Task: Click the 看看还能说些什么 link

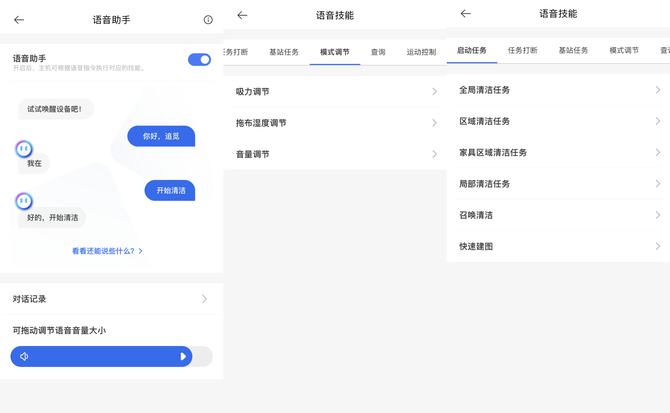Action: (107, 251)
